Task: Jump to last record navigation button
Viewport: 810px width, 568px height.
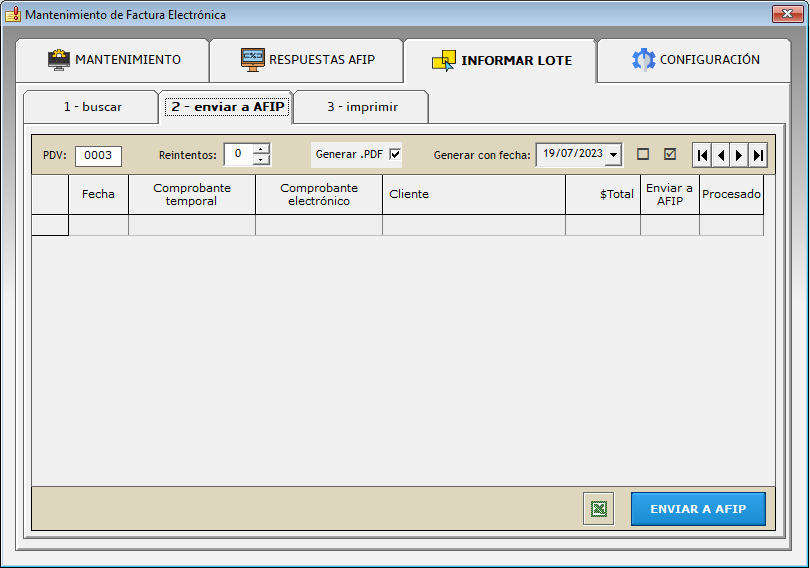Action: click(758, 155)
